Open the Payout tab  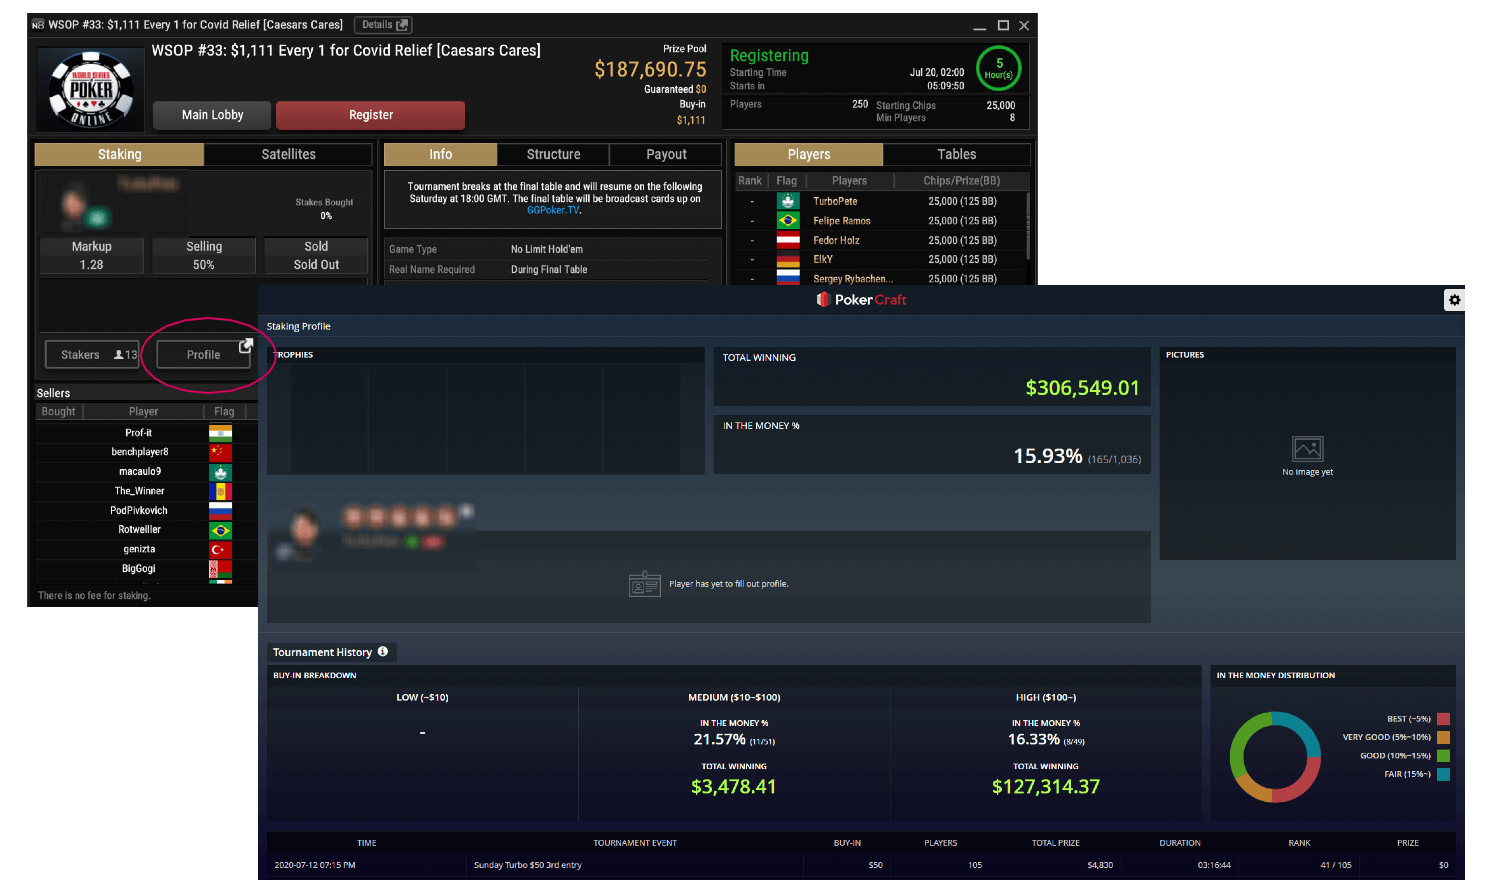[666, 154]
